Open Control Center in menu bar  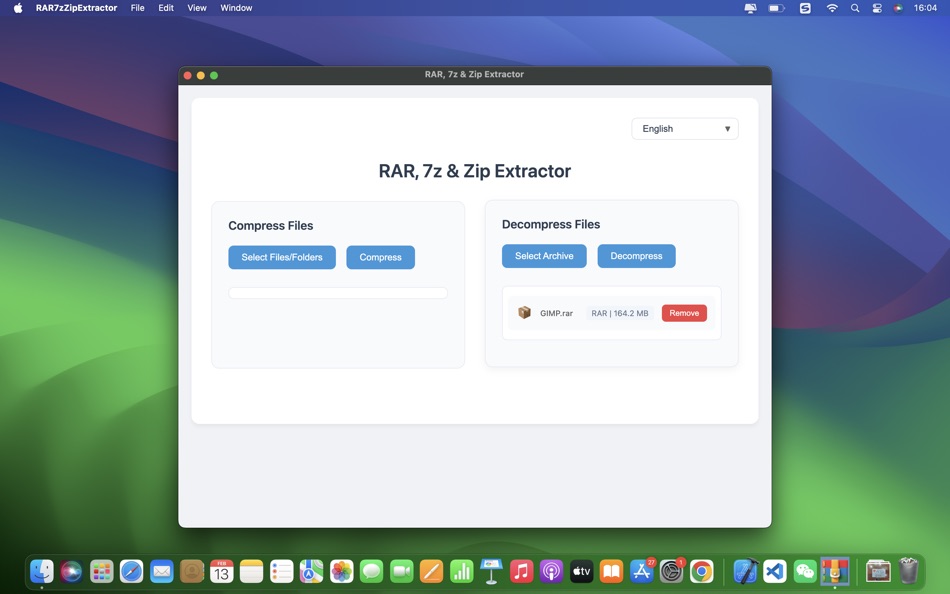click(x=877, y=8)
